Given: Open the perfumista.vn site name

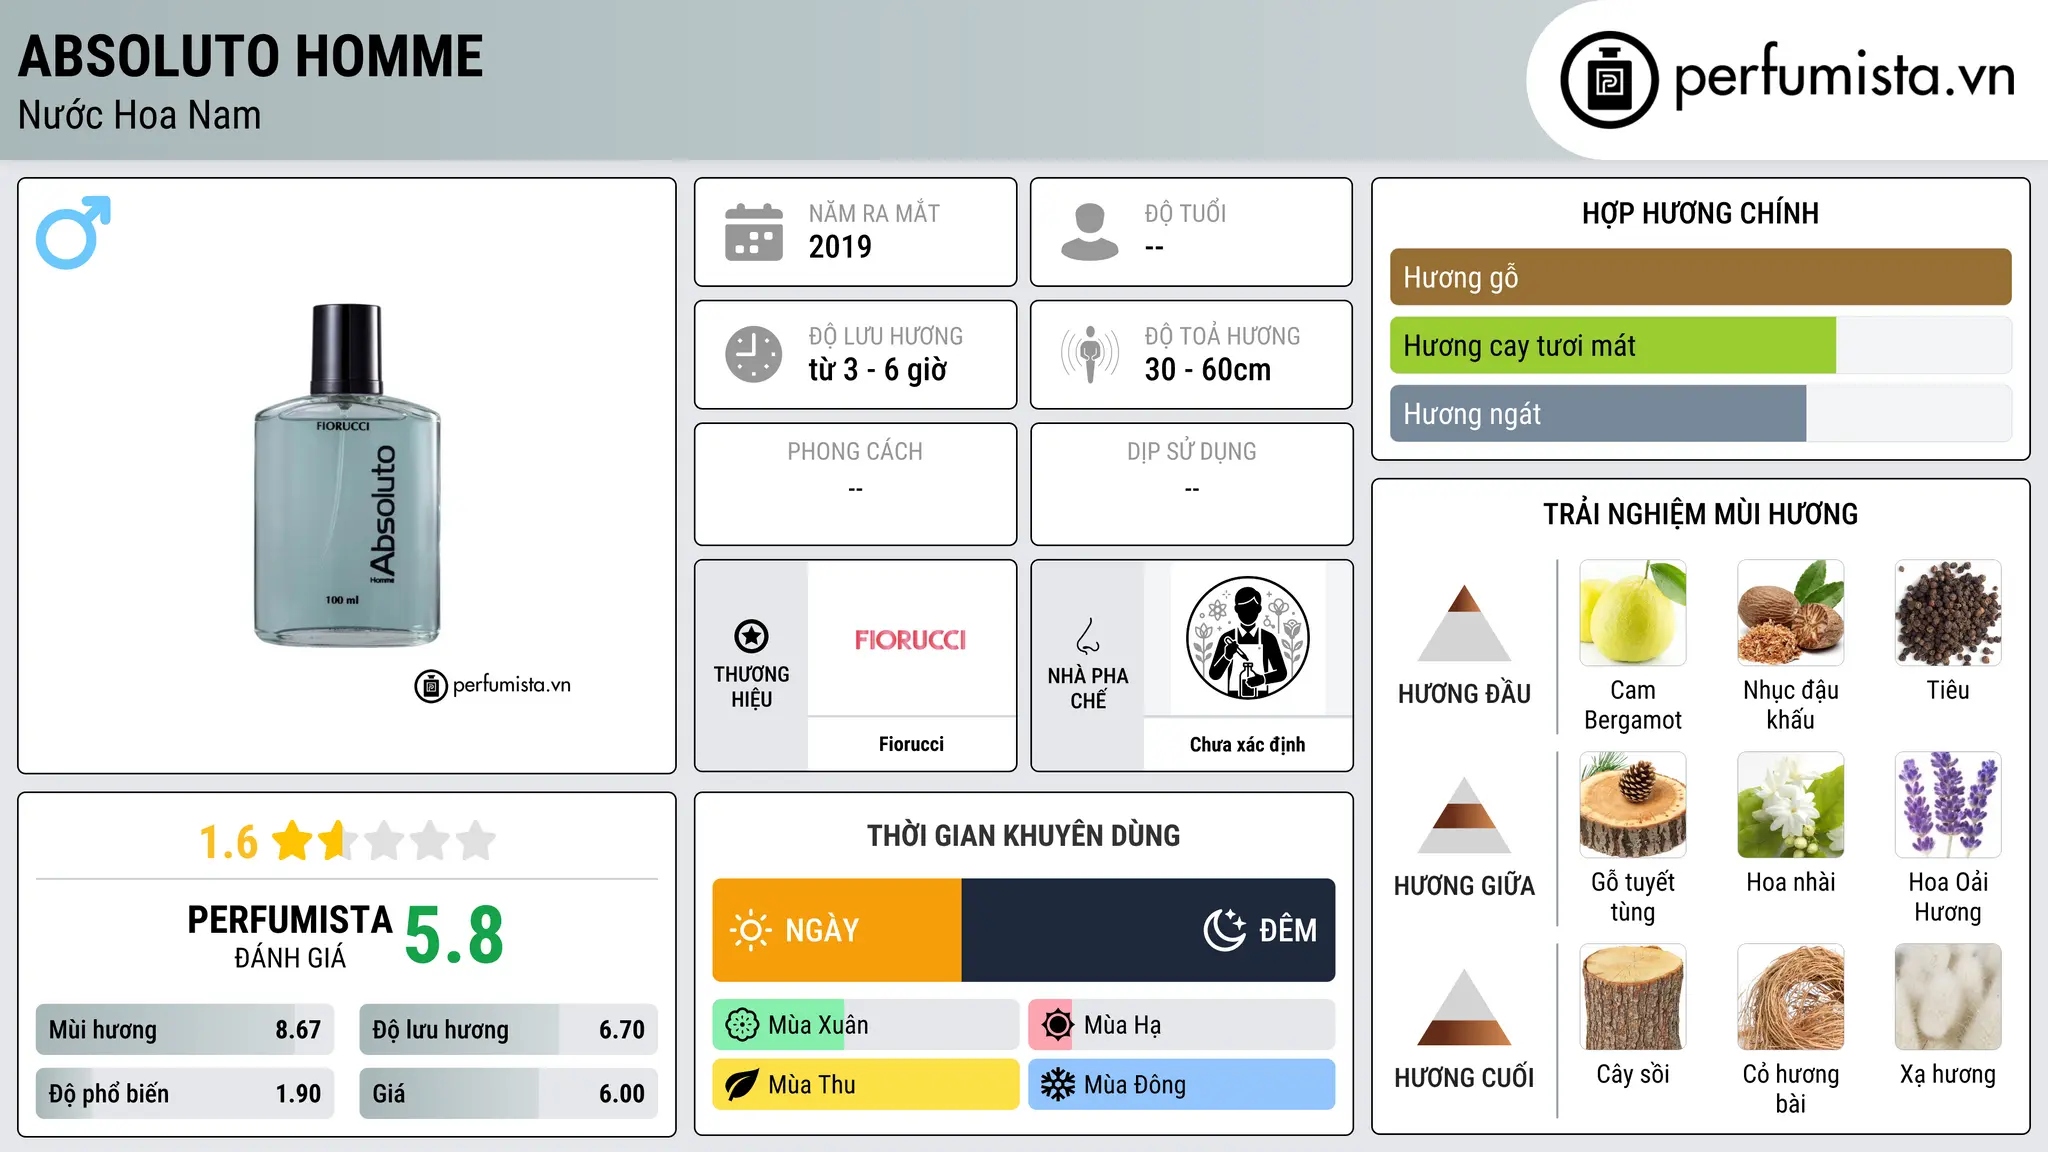Looking at the screenshot, I should [1845, 76].
